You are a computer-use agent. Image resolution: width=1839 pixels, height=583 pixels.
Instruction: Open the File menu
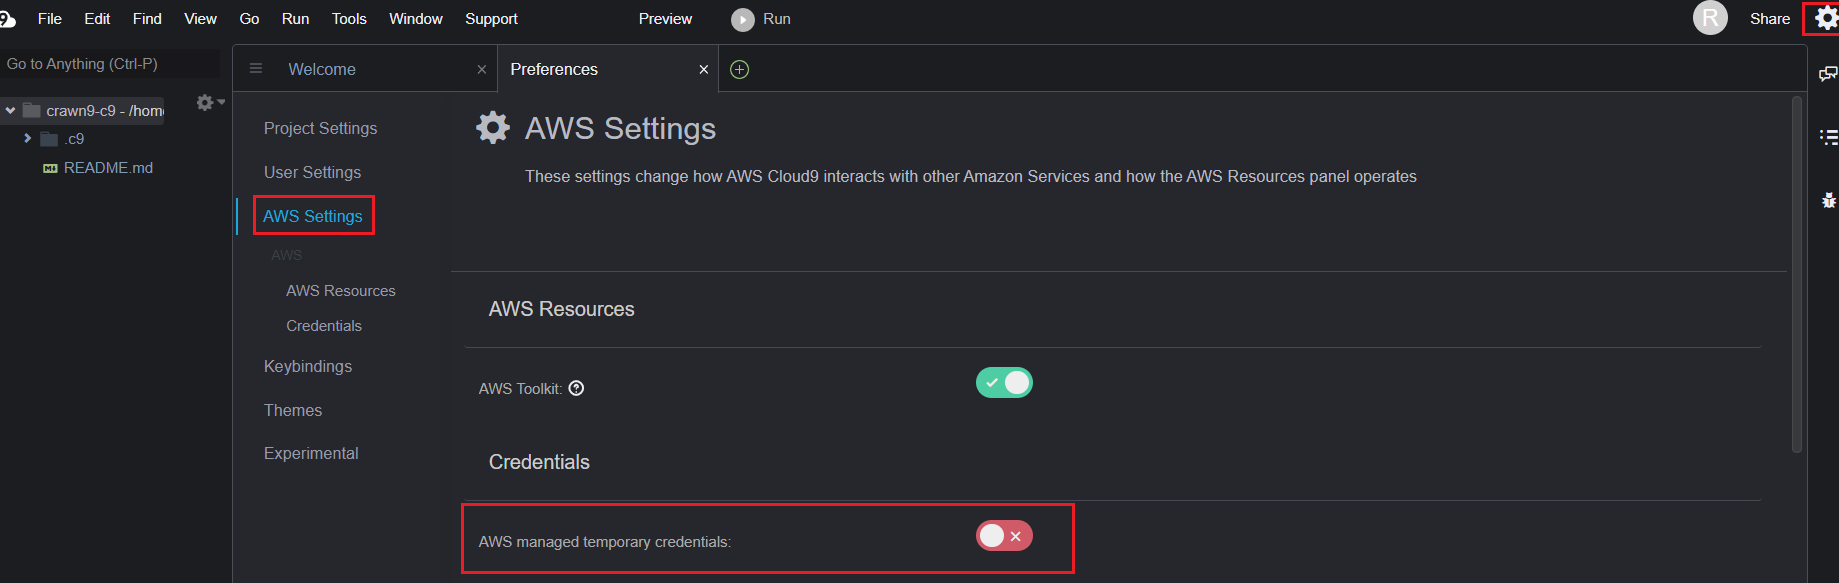pyautogui.click(x=50, y=19)
